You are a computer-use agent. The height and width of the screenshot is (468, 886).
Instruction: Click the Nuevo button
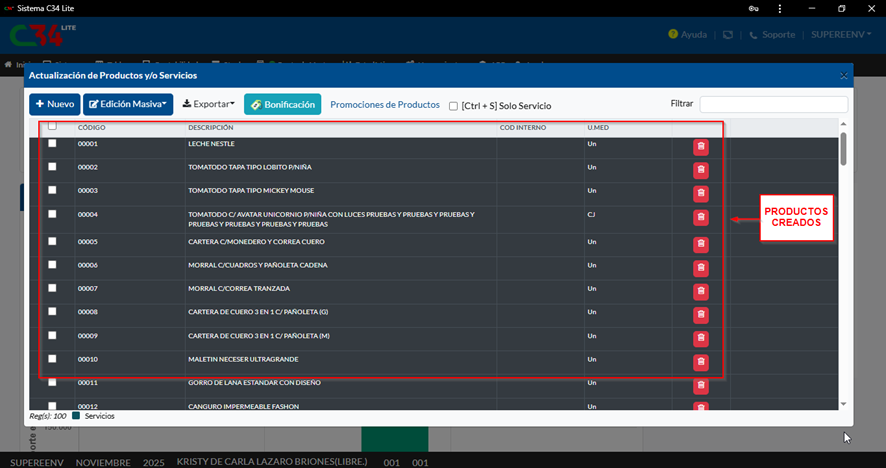point(54,104)
